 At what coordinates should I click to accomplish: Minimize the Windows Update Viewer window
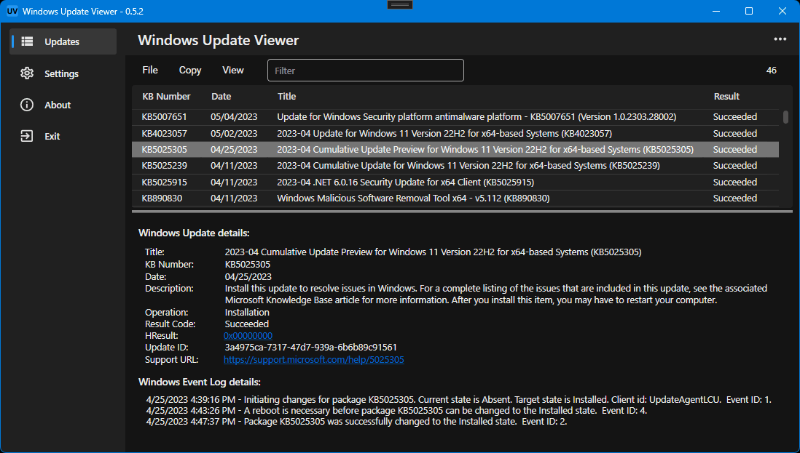(x=716, y=11)
